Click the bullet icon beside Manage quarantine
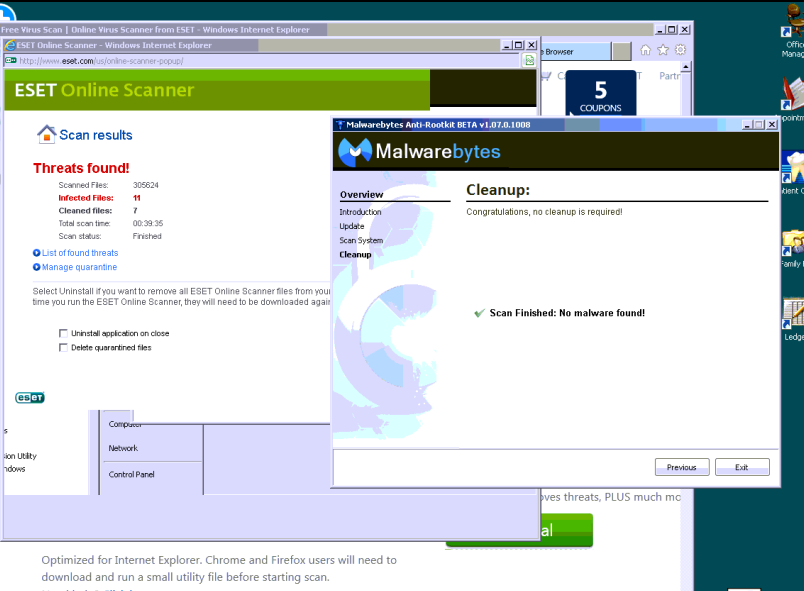 pyautogui.click(x=36, y=267)
